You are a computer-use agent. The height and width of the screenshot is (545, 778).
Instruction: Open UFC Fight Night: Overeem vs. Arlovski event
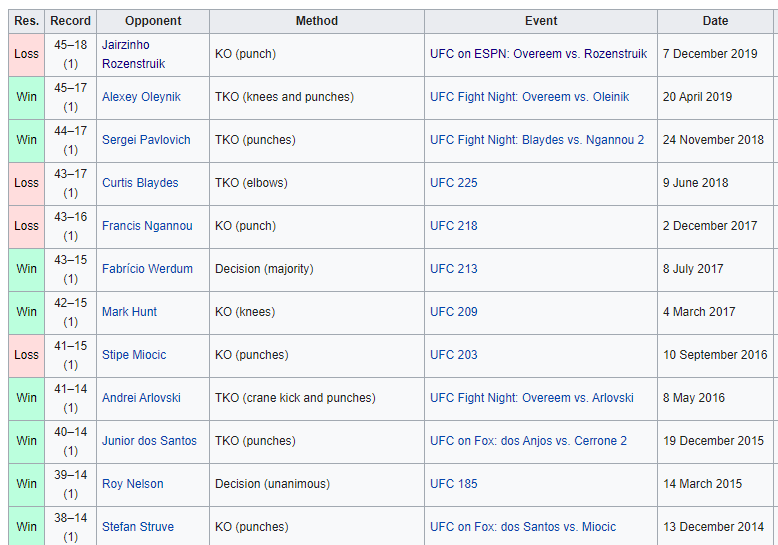pos(531,398)
